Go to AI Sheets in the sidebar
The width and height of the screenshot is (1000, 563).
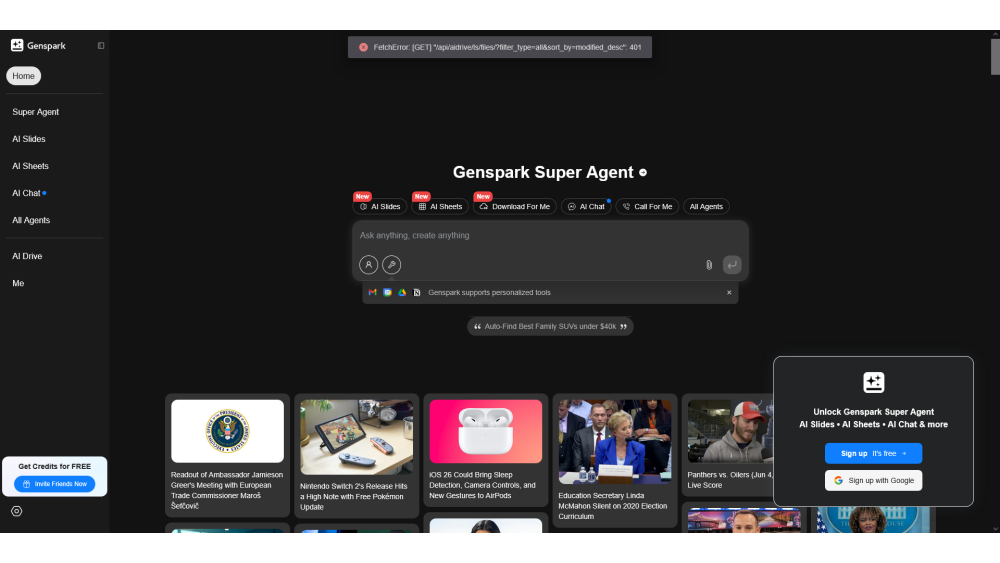(x=31, y=166)
